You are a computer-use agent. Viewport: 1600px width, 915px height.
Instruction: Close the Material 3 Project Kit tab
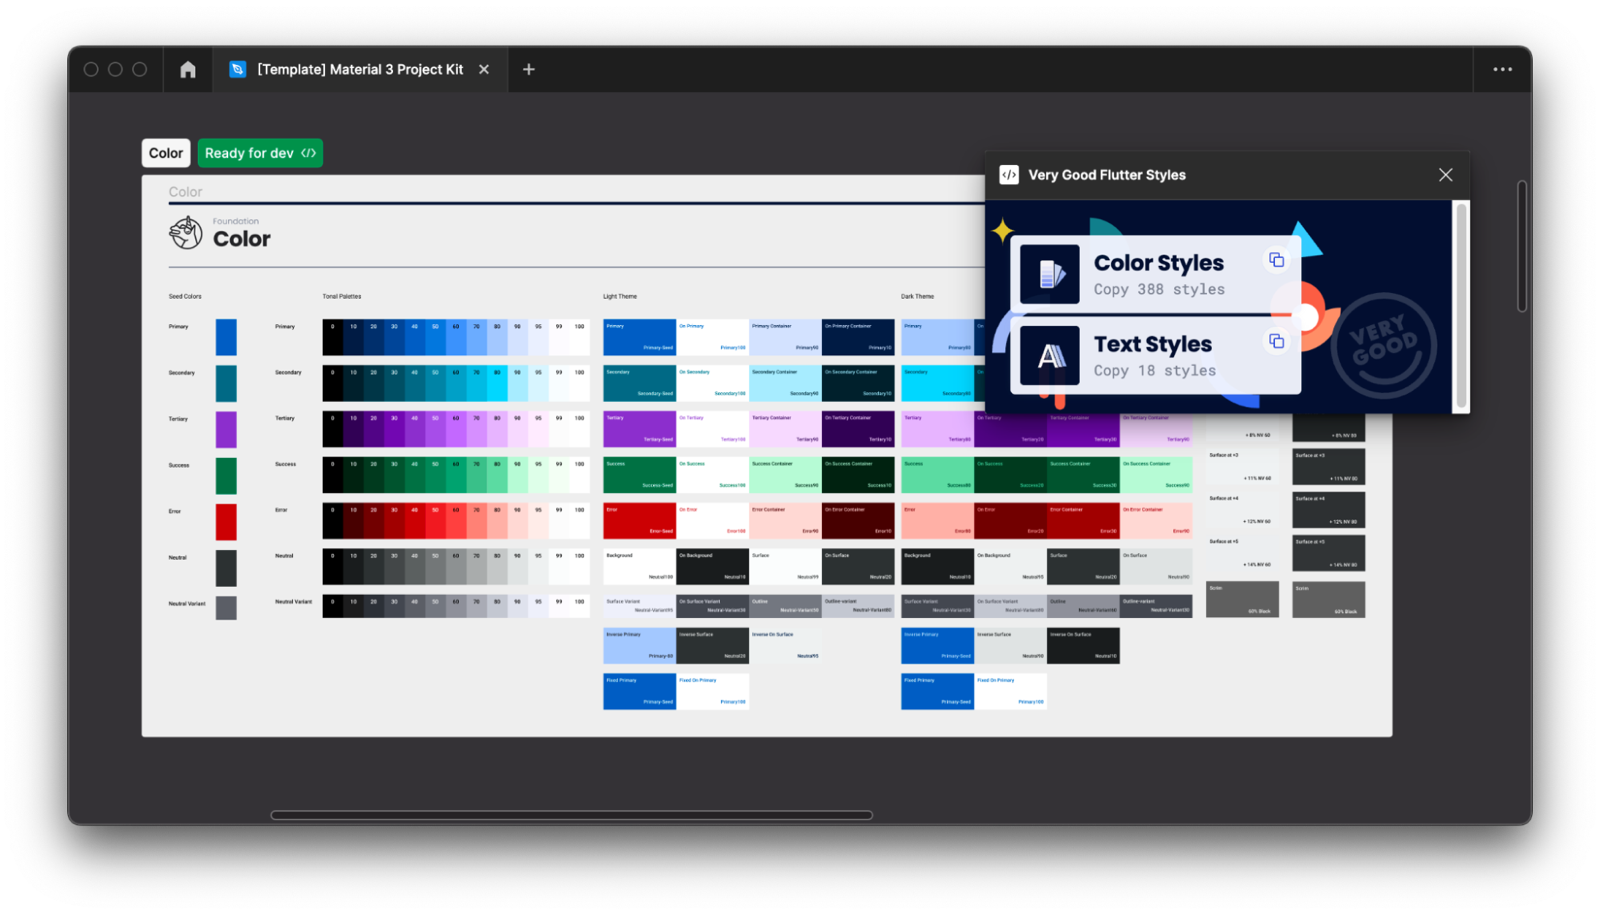(x=484, y=70)
